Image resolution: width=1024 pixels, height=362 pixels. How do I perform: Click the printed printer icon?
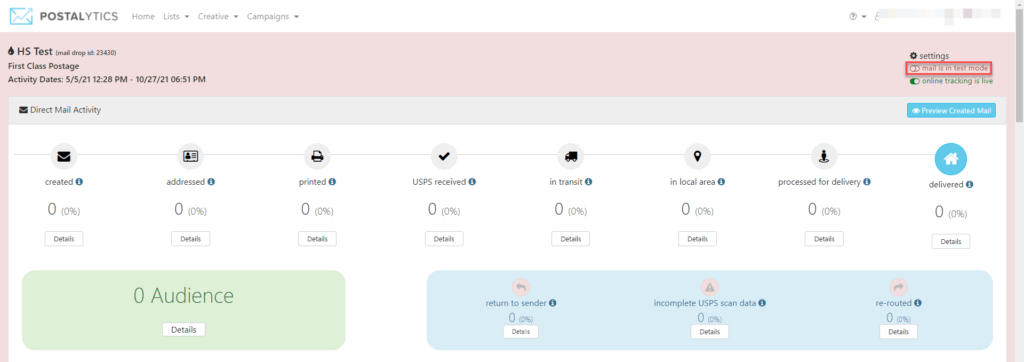coord(317,156)
